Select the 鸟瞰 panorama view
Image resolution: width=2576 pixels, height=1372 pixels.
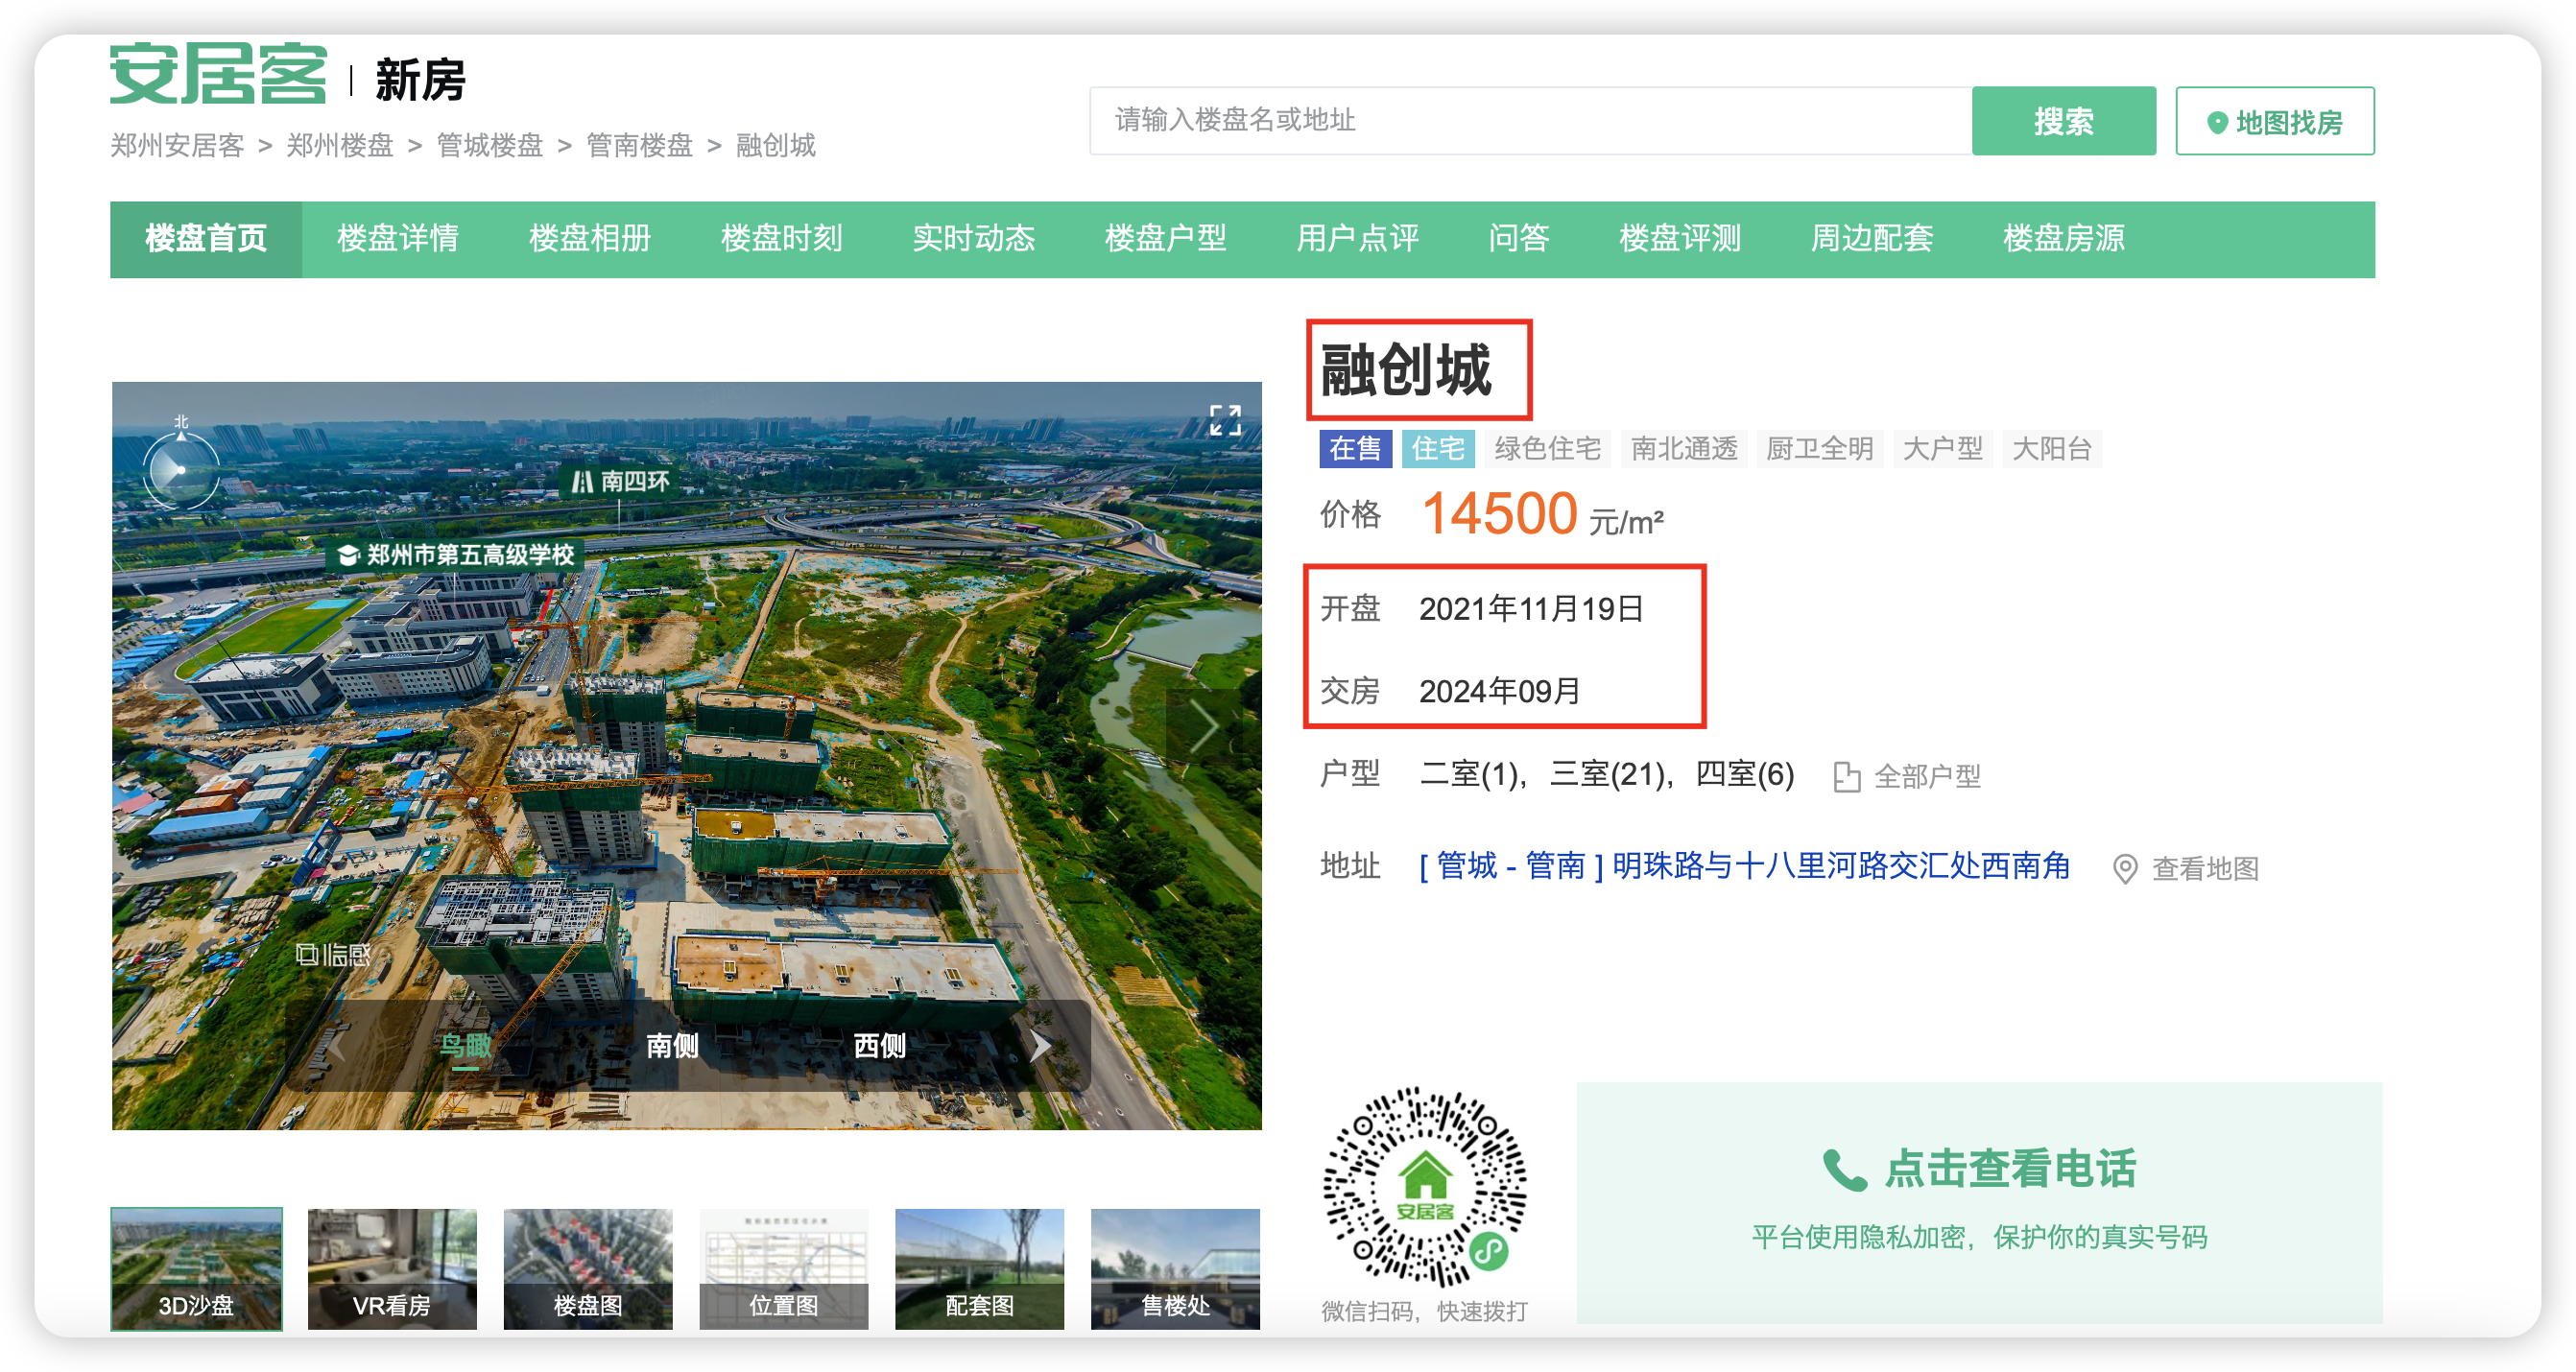[465, 1046]
